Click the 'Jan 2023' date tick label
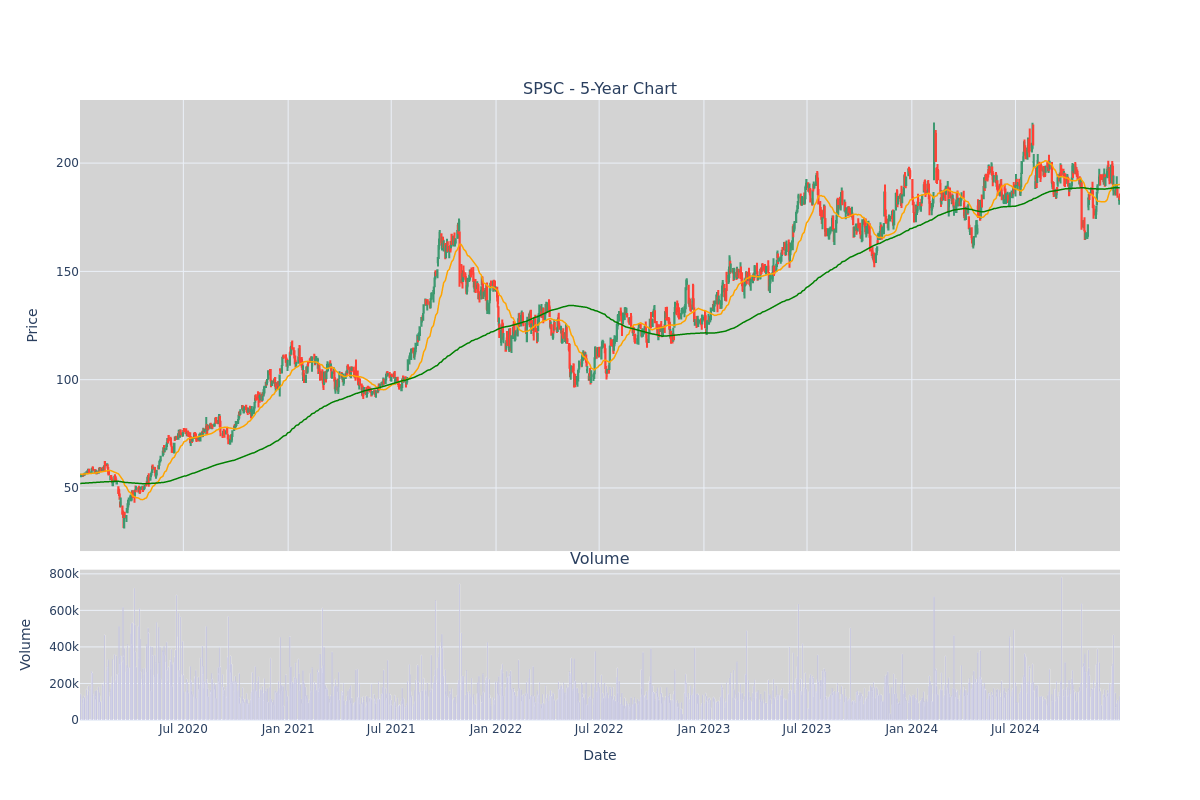Viewport: 1200px width, 800px height. click(704, 729)
